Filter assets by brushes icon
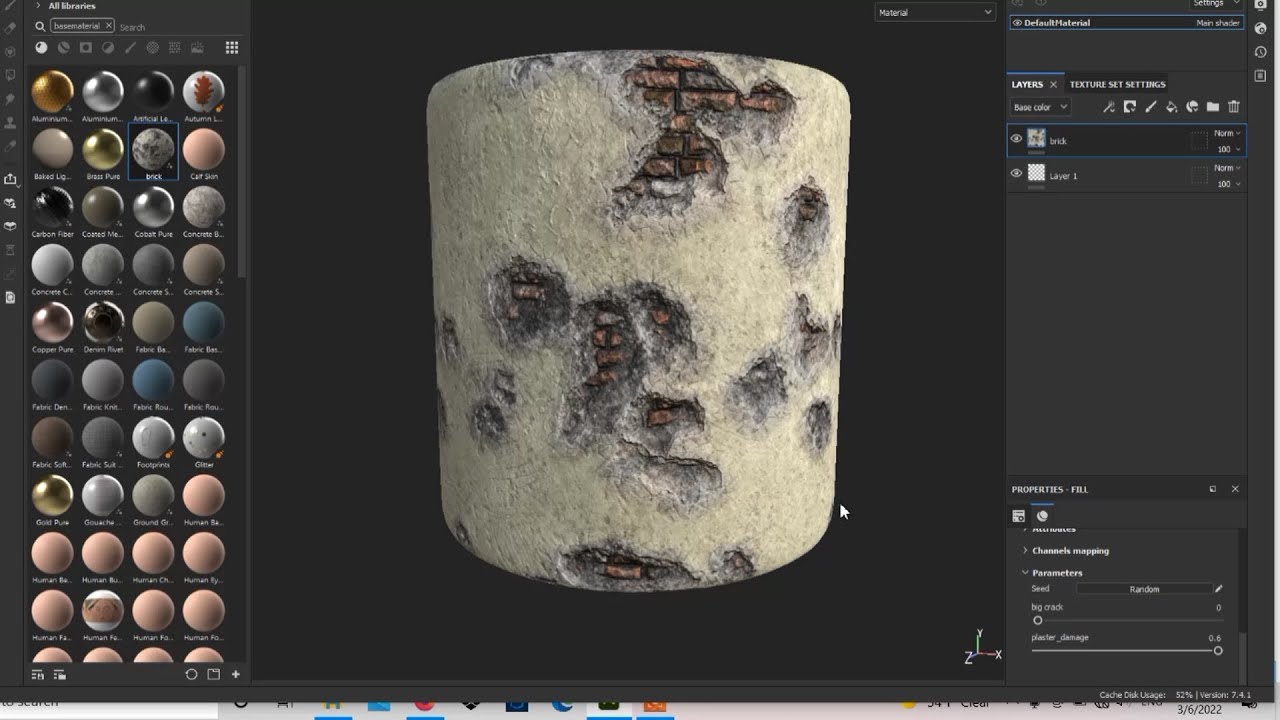This screenshot has height=720, width=1280. [130, 47]
